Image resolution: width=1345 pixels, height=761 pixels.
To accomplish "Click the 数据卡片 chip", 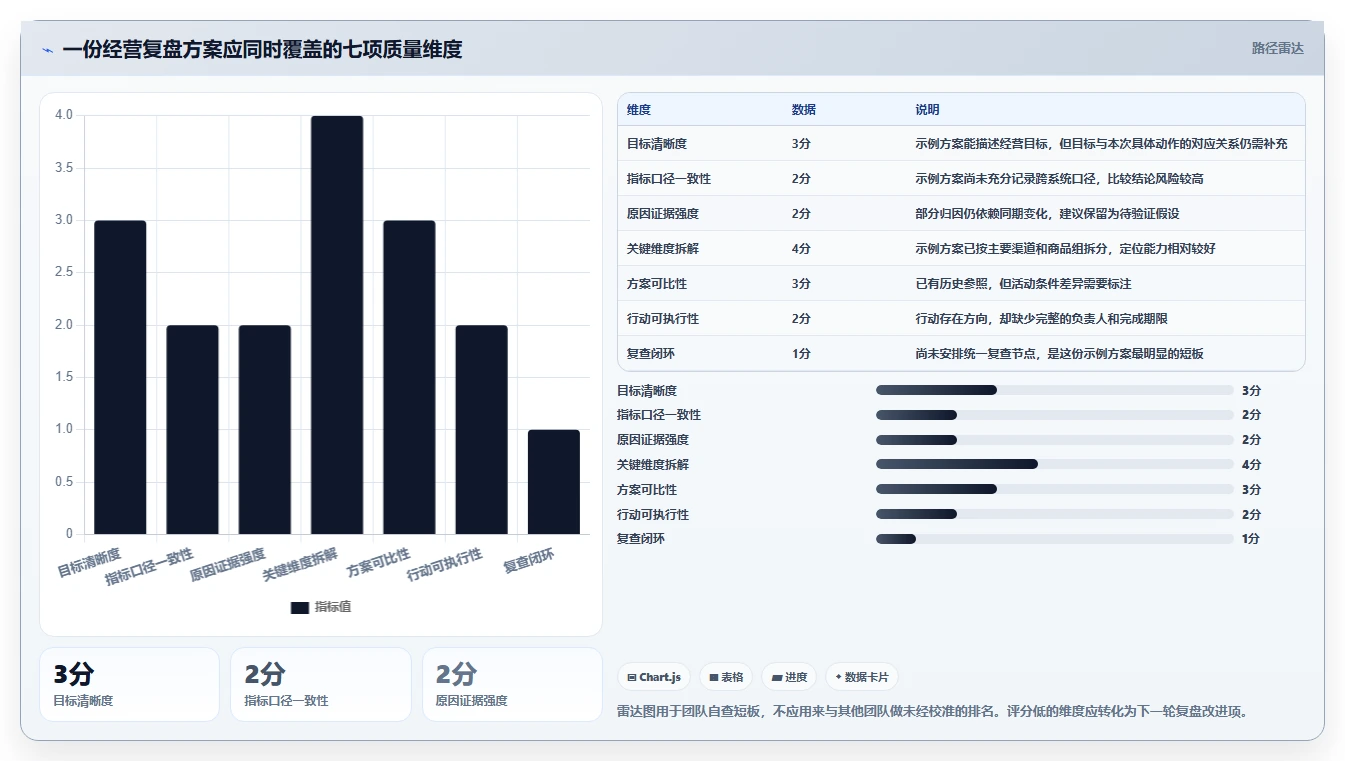I will coord(862,677).
